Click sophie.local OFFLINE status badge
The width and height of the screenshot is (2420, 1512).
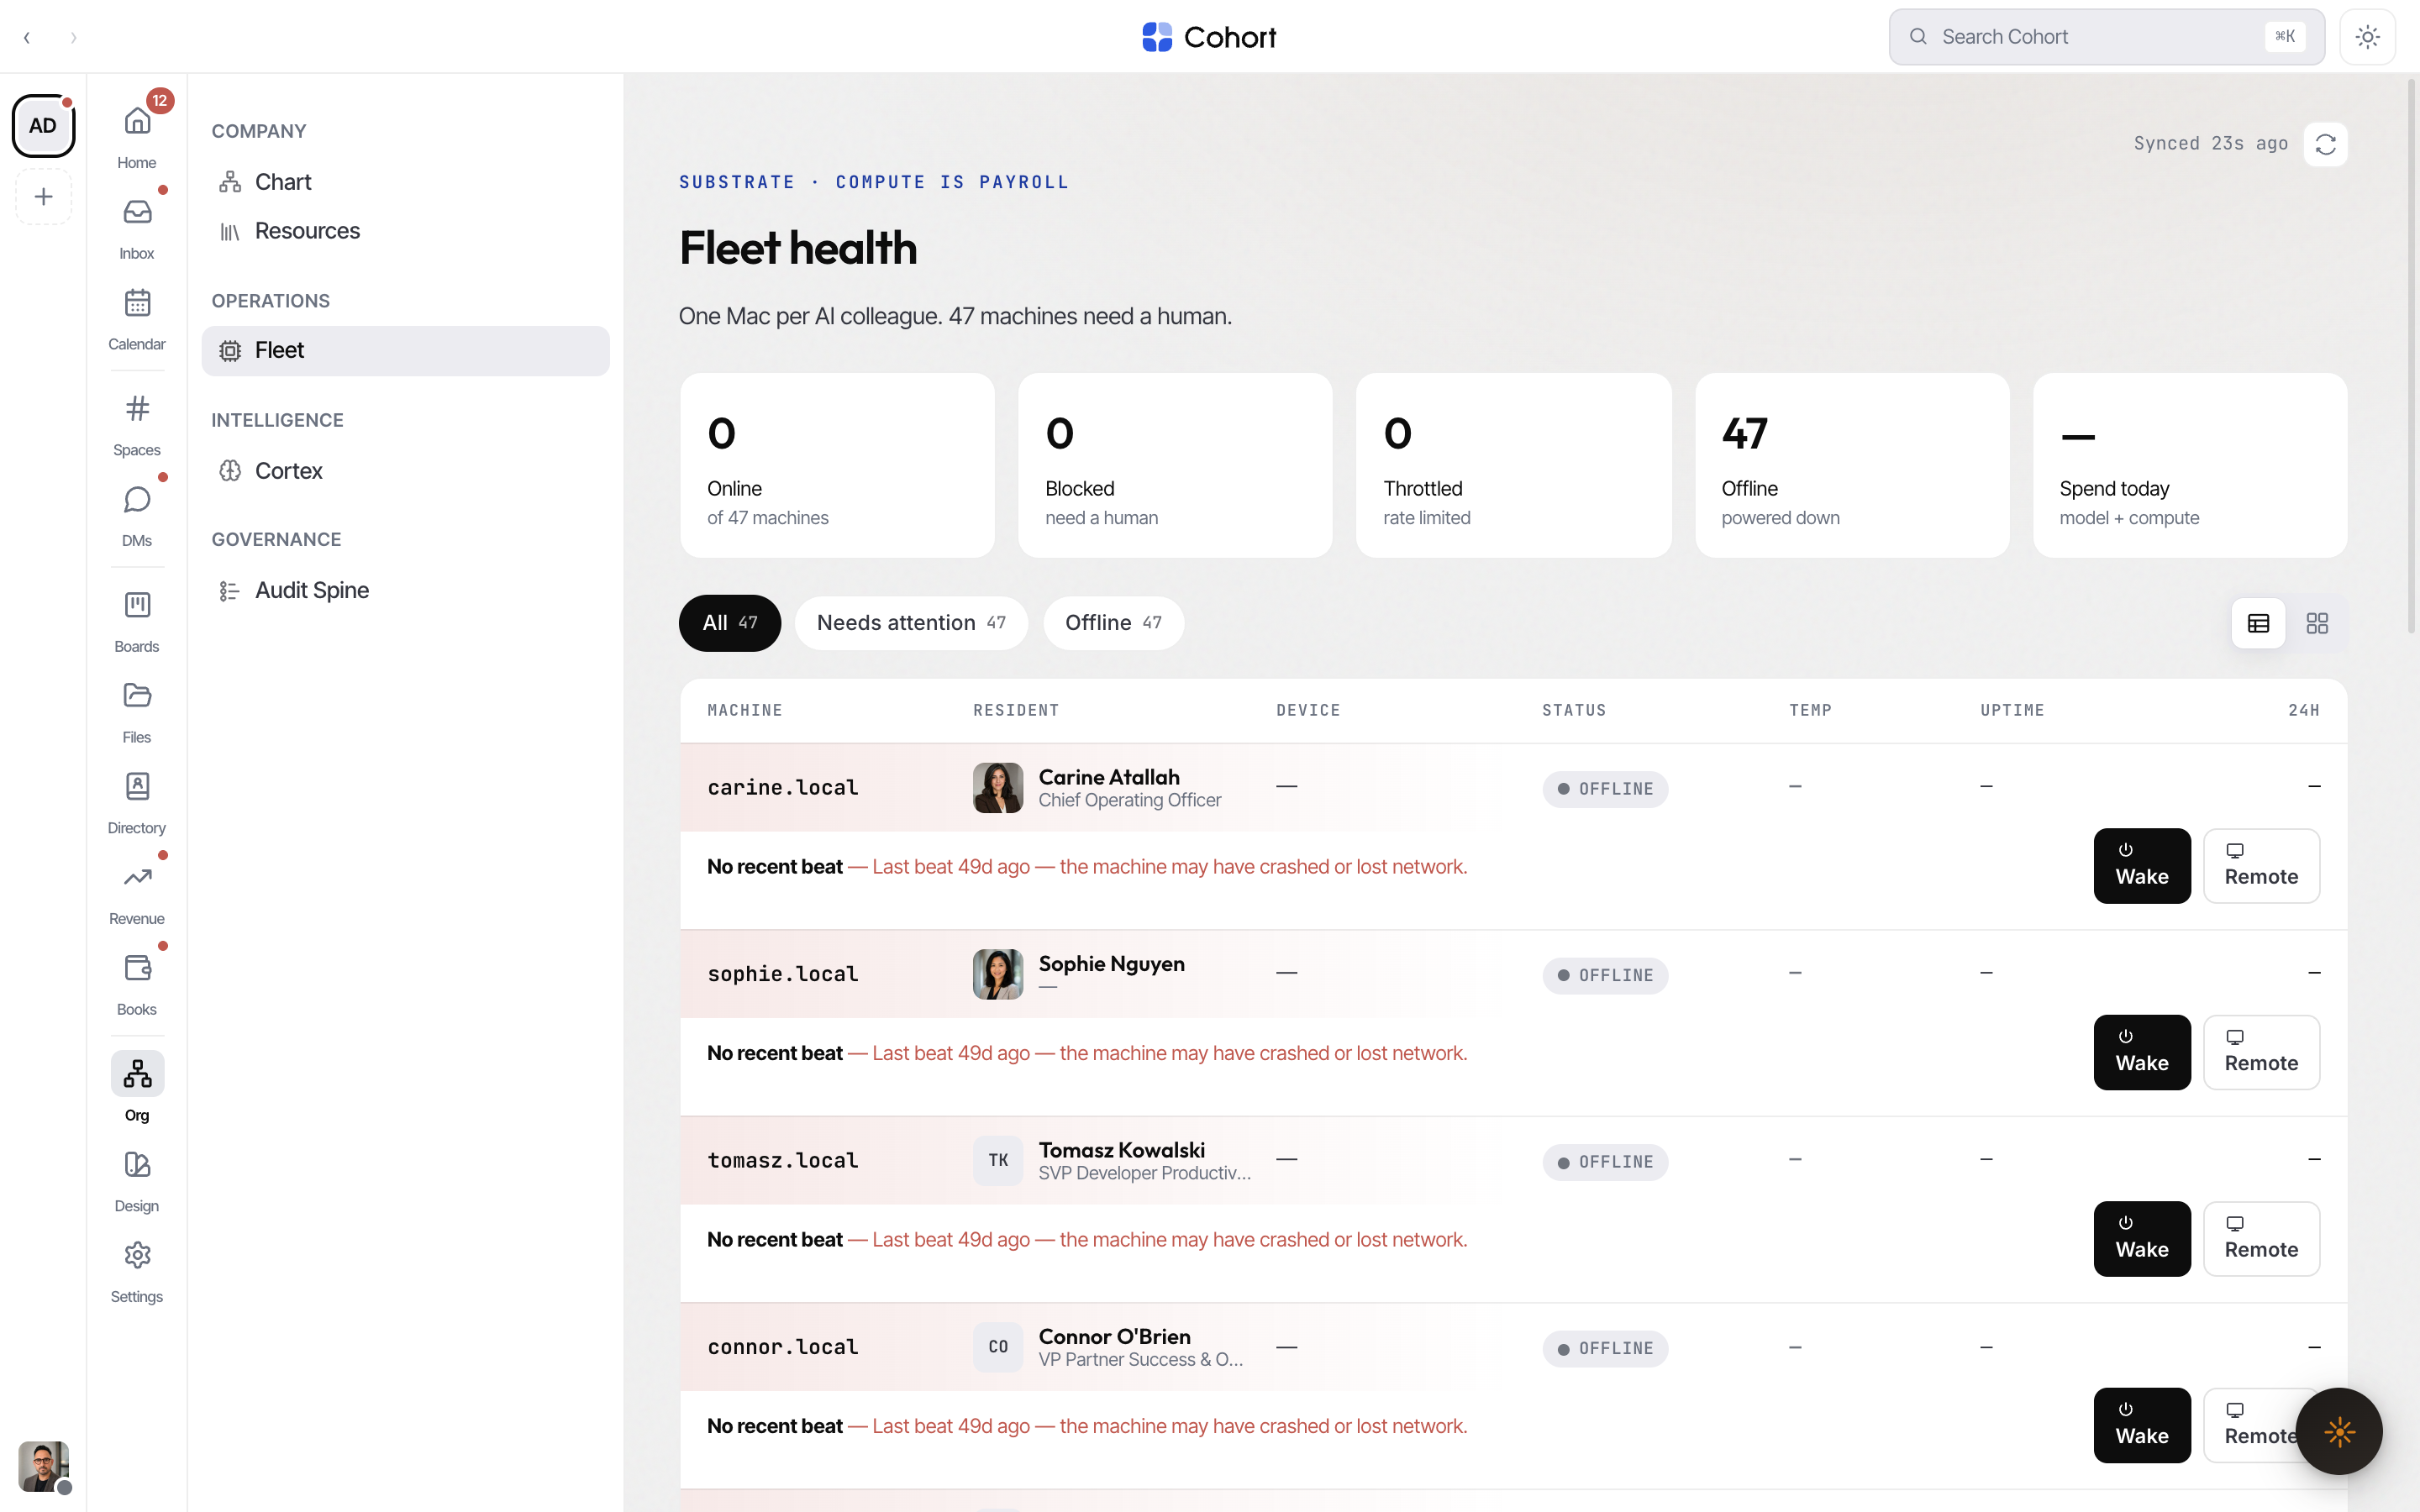click(x=1605, y=976)
